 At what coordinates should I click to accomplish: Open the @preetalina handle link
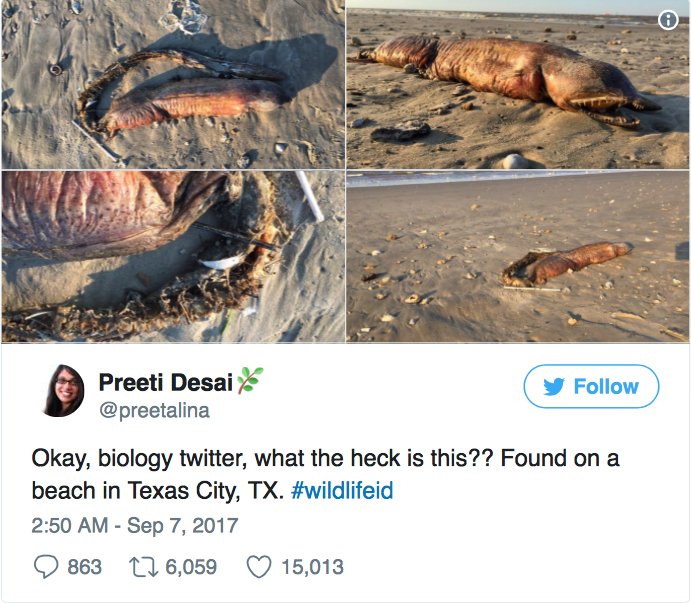pos(153,410)
